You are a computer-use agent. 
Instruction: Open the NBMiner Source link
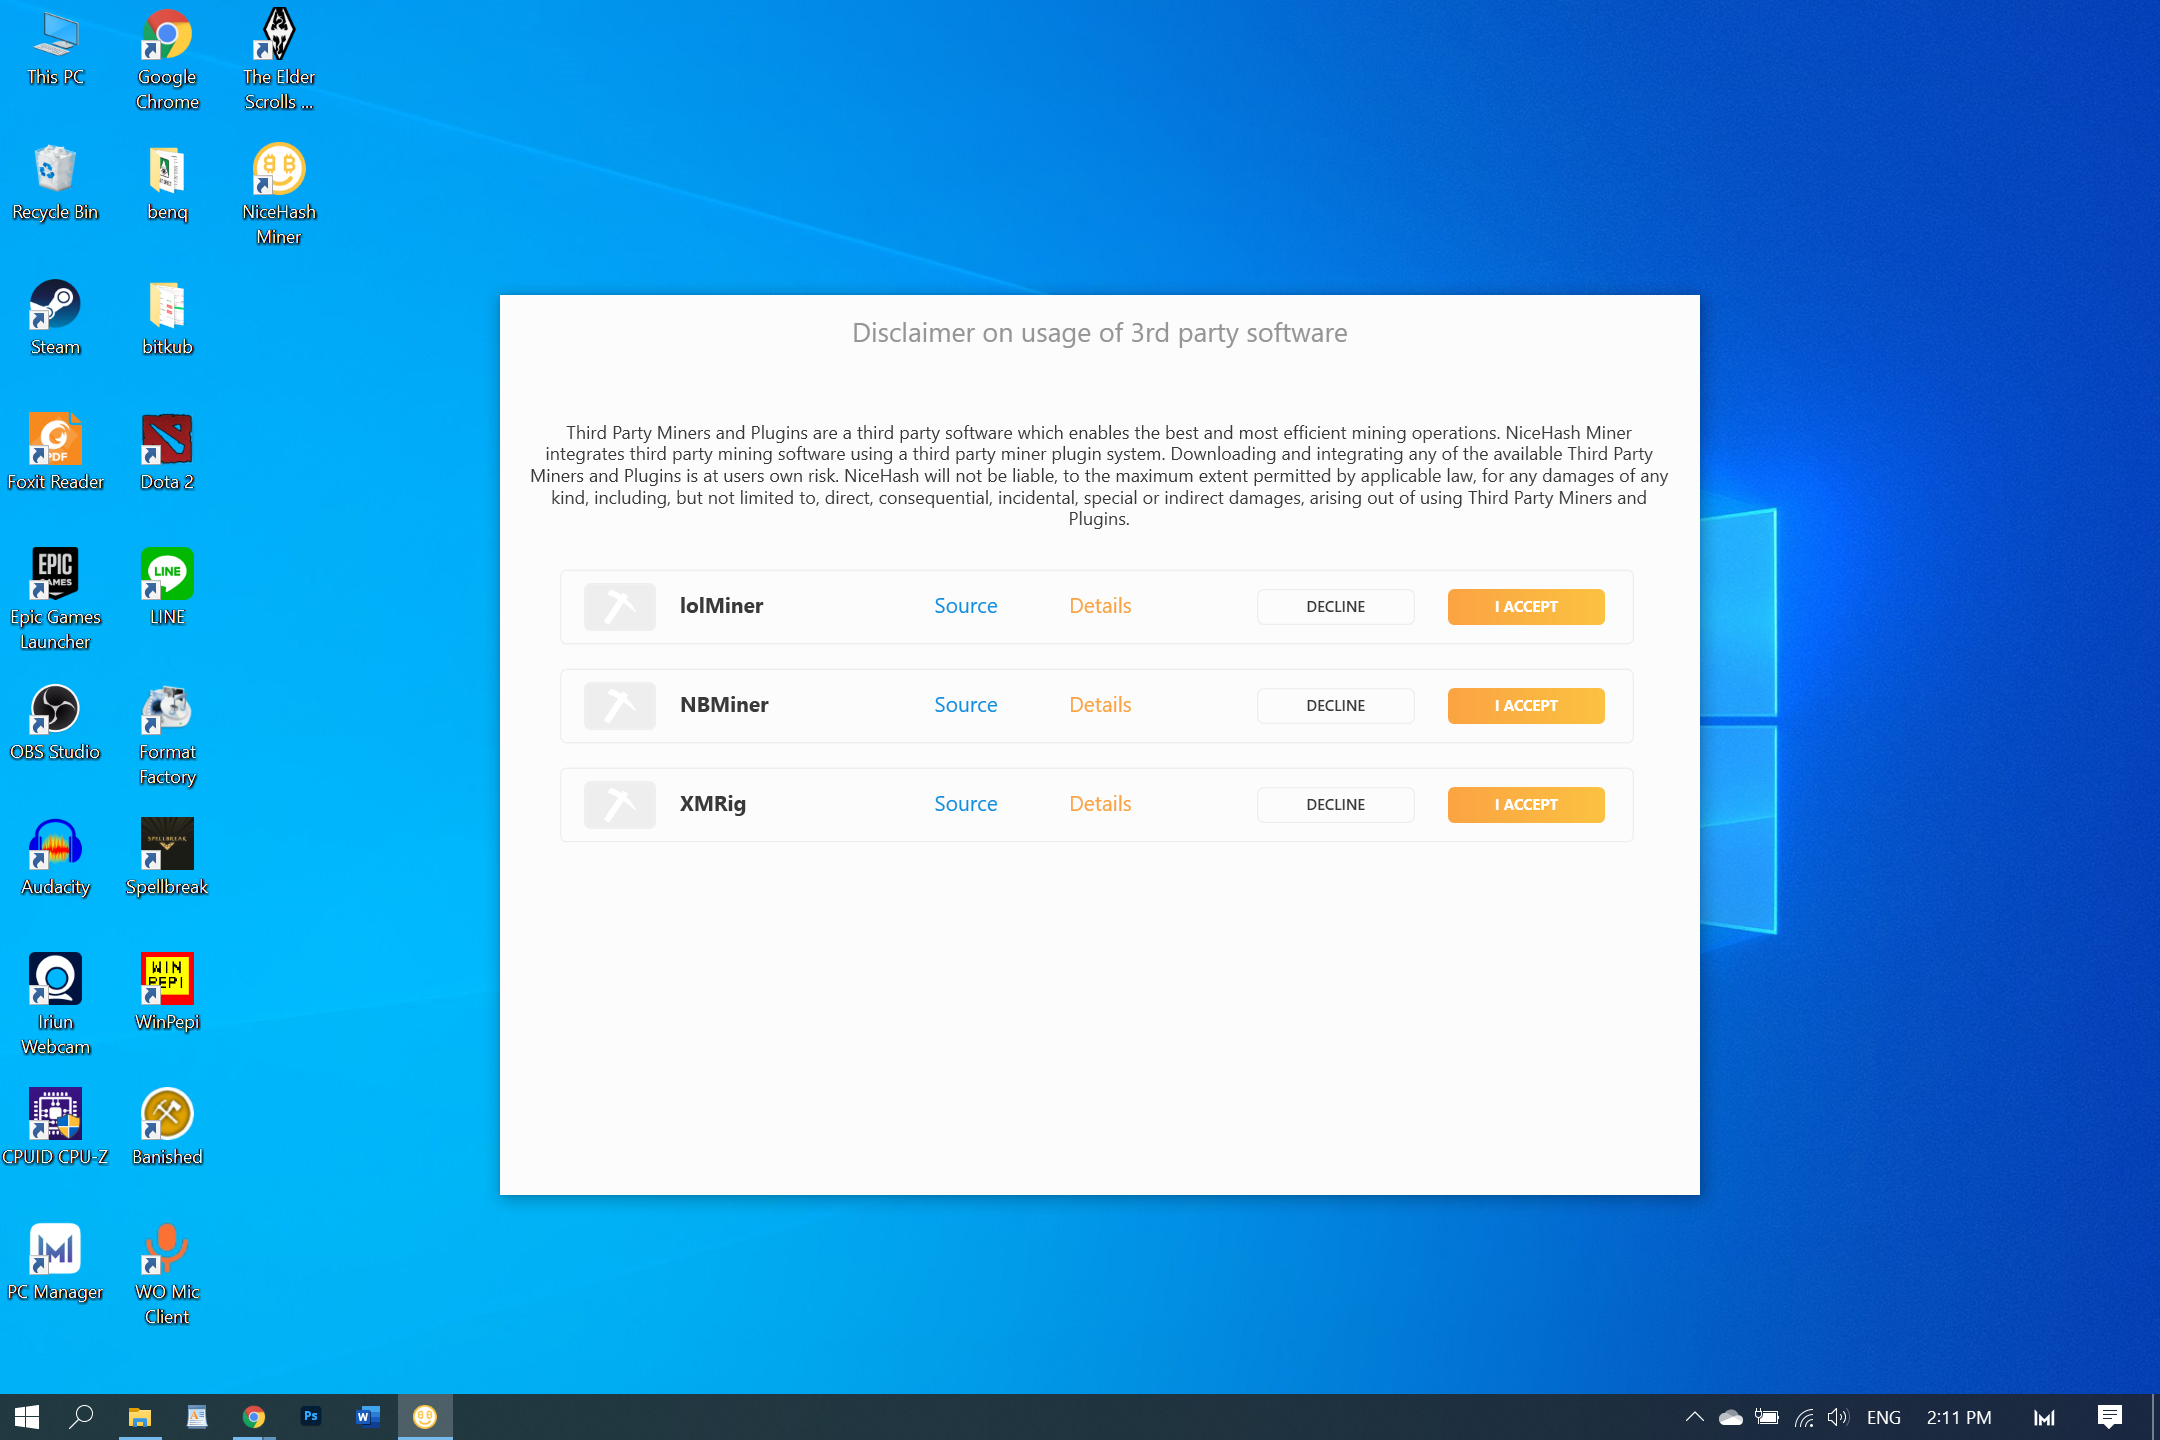point(965,705)
